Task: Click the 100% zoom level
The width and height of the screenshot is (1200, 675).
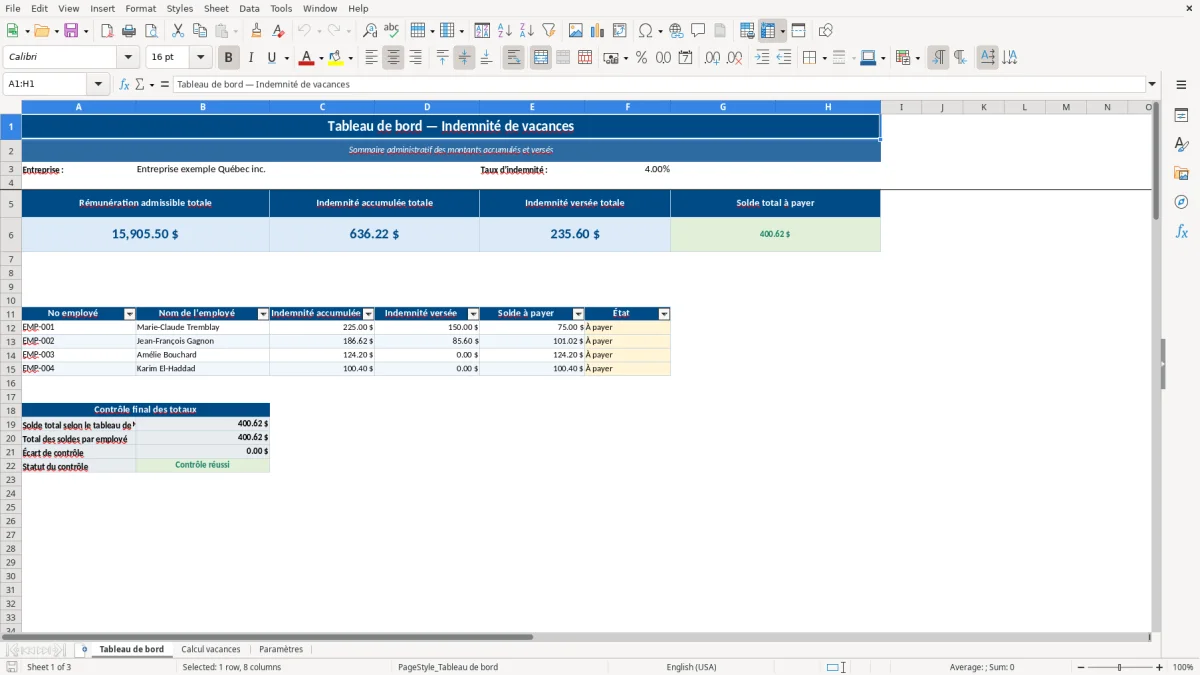Action: (1183, 667)
